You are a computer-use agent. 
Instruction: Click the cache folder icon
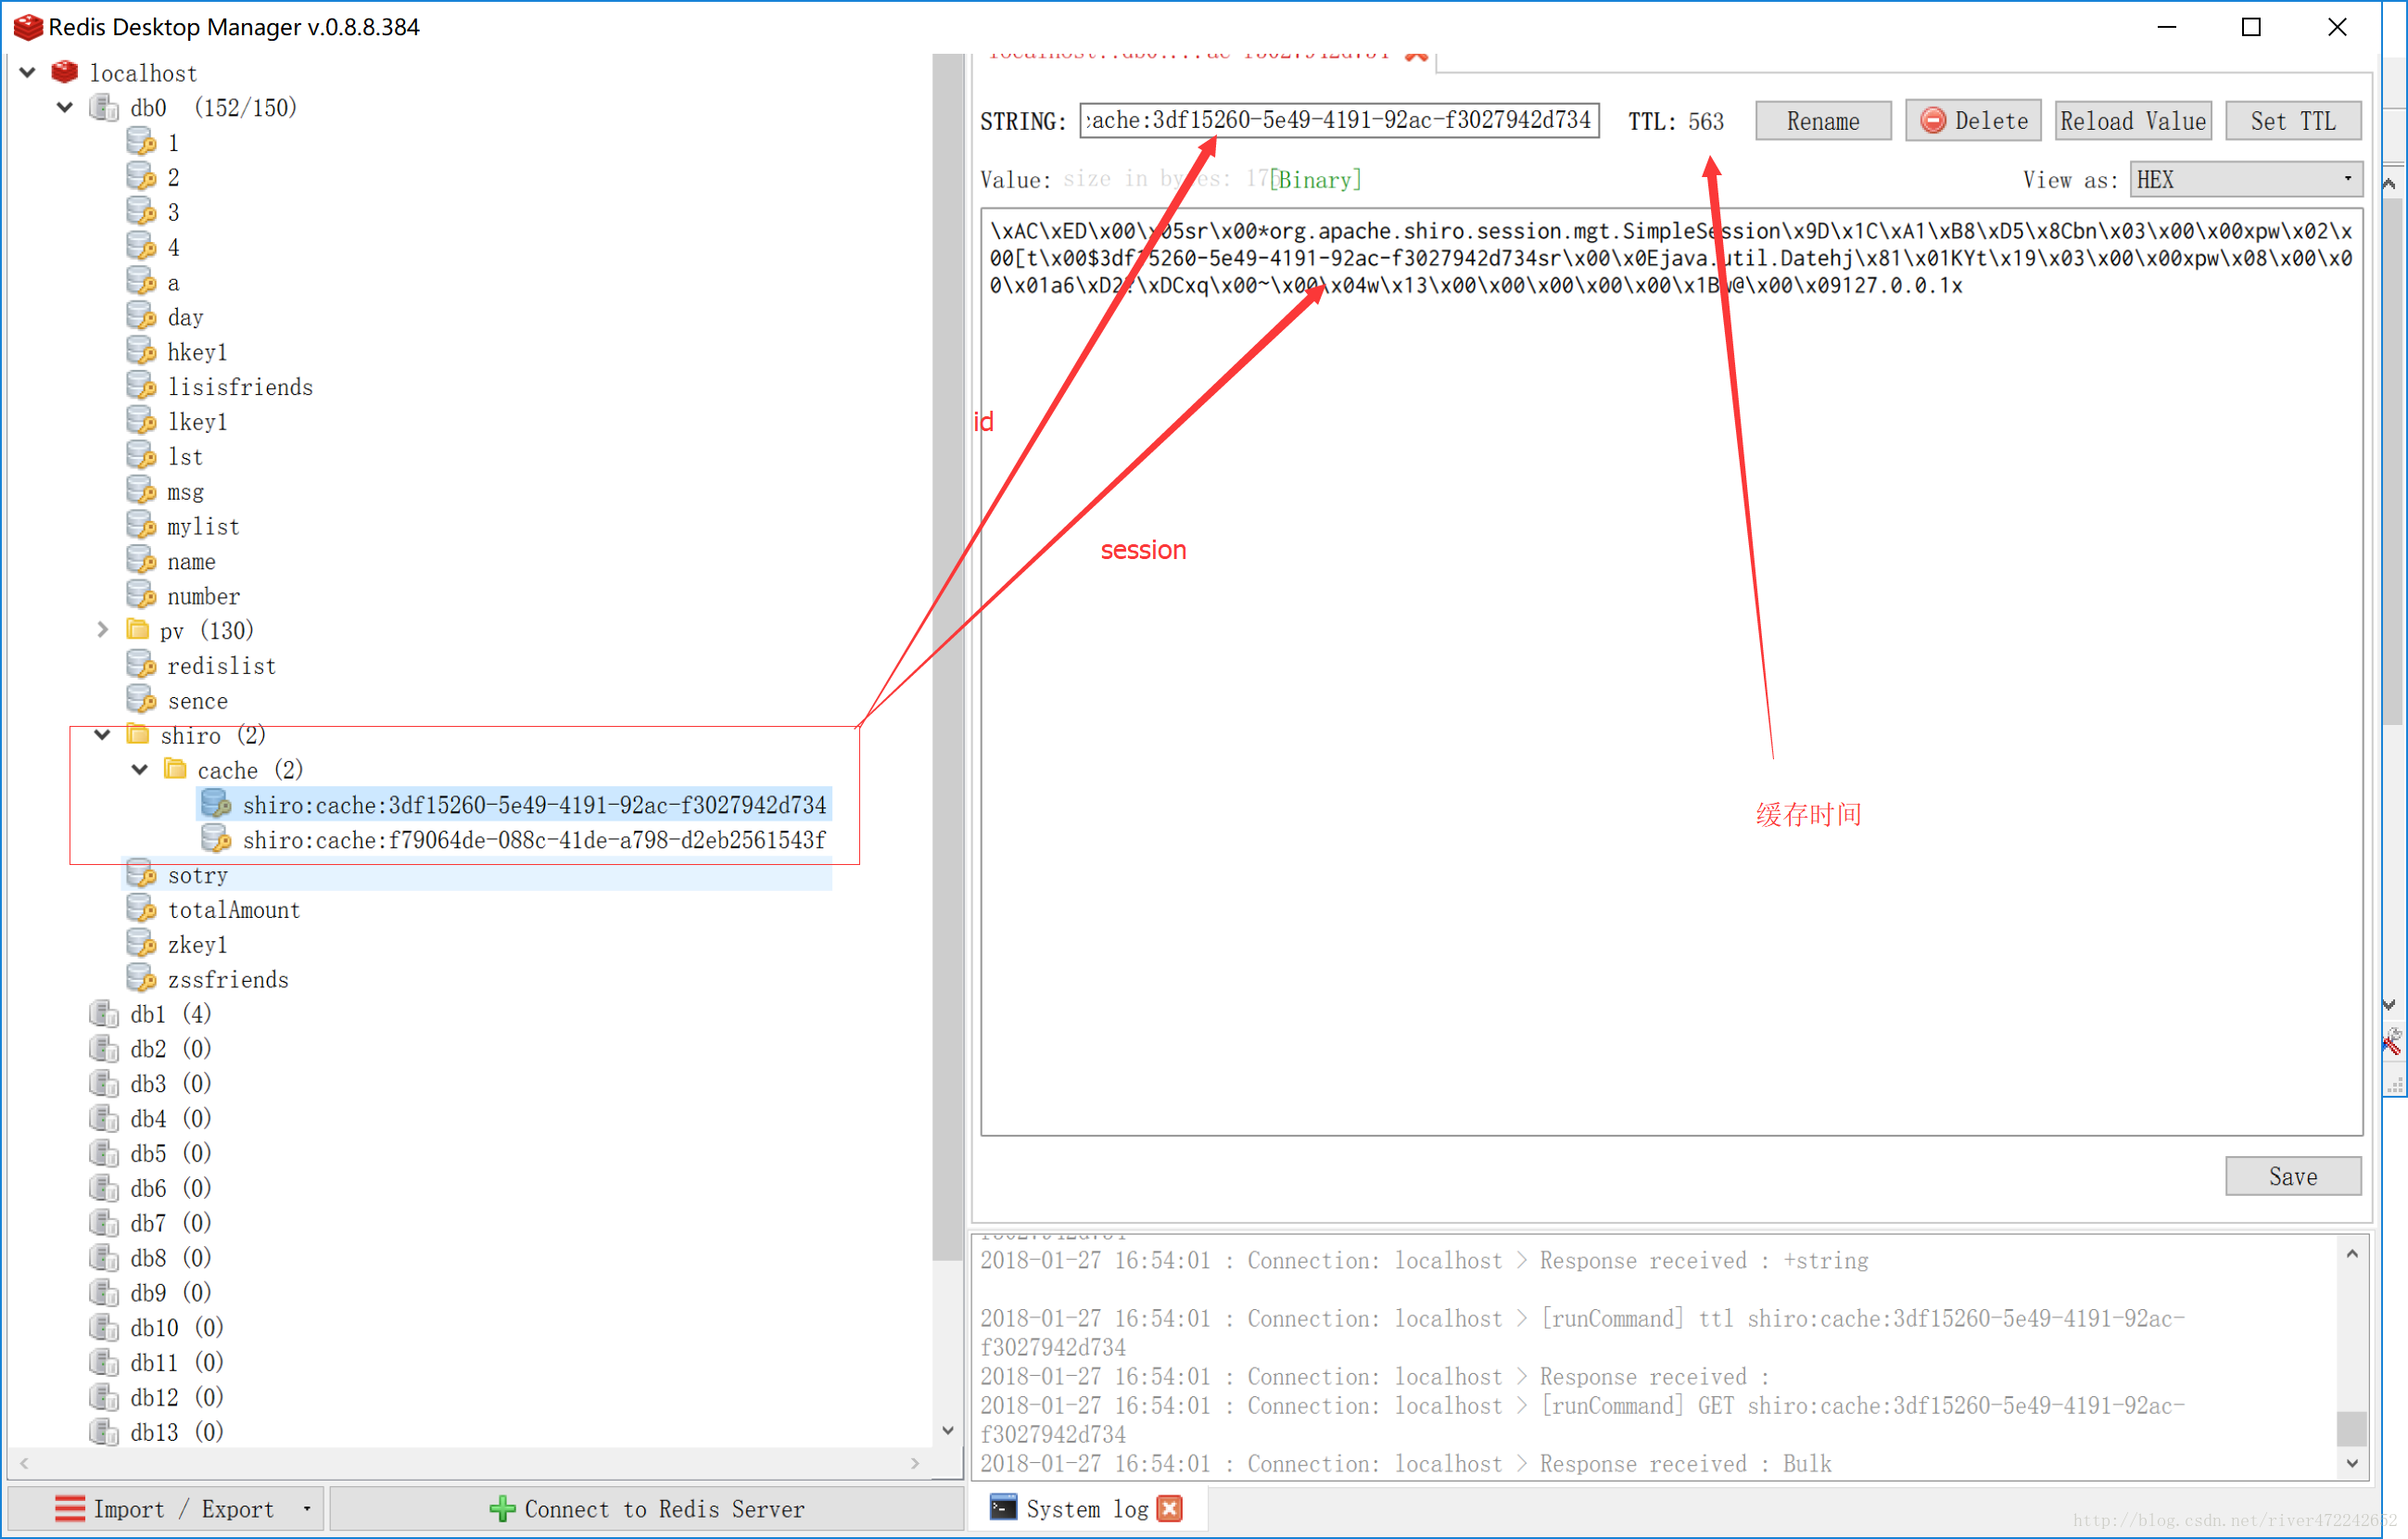point(176,769)
